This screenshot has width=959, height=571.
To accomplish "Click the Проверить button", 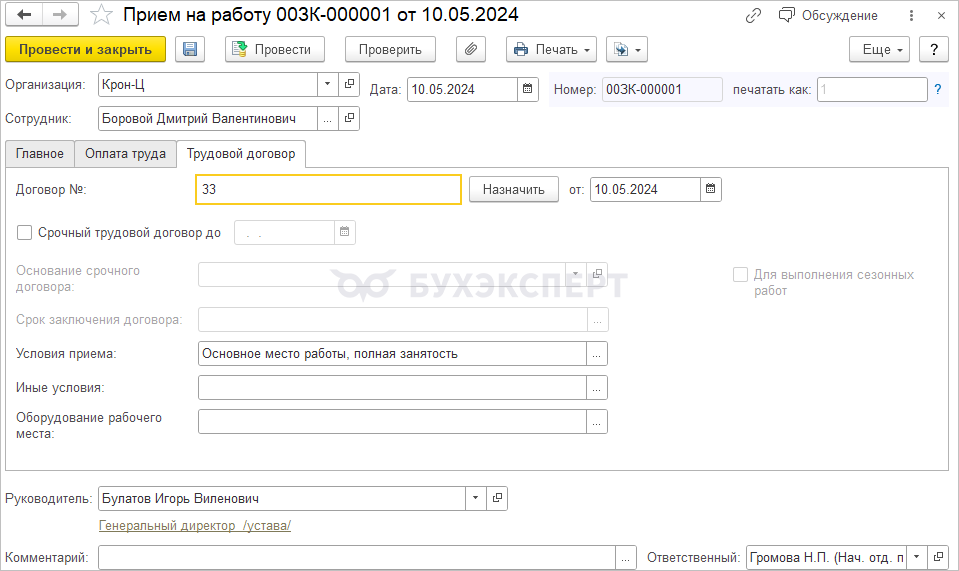I will click(x=390, y=50).
